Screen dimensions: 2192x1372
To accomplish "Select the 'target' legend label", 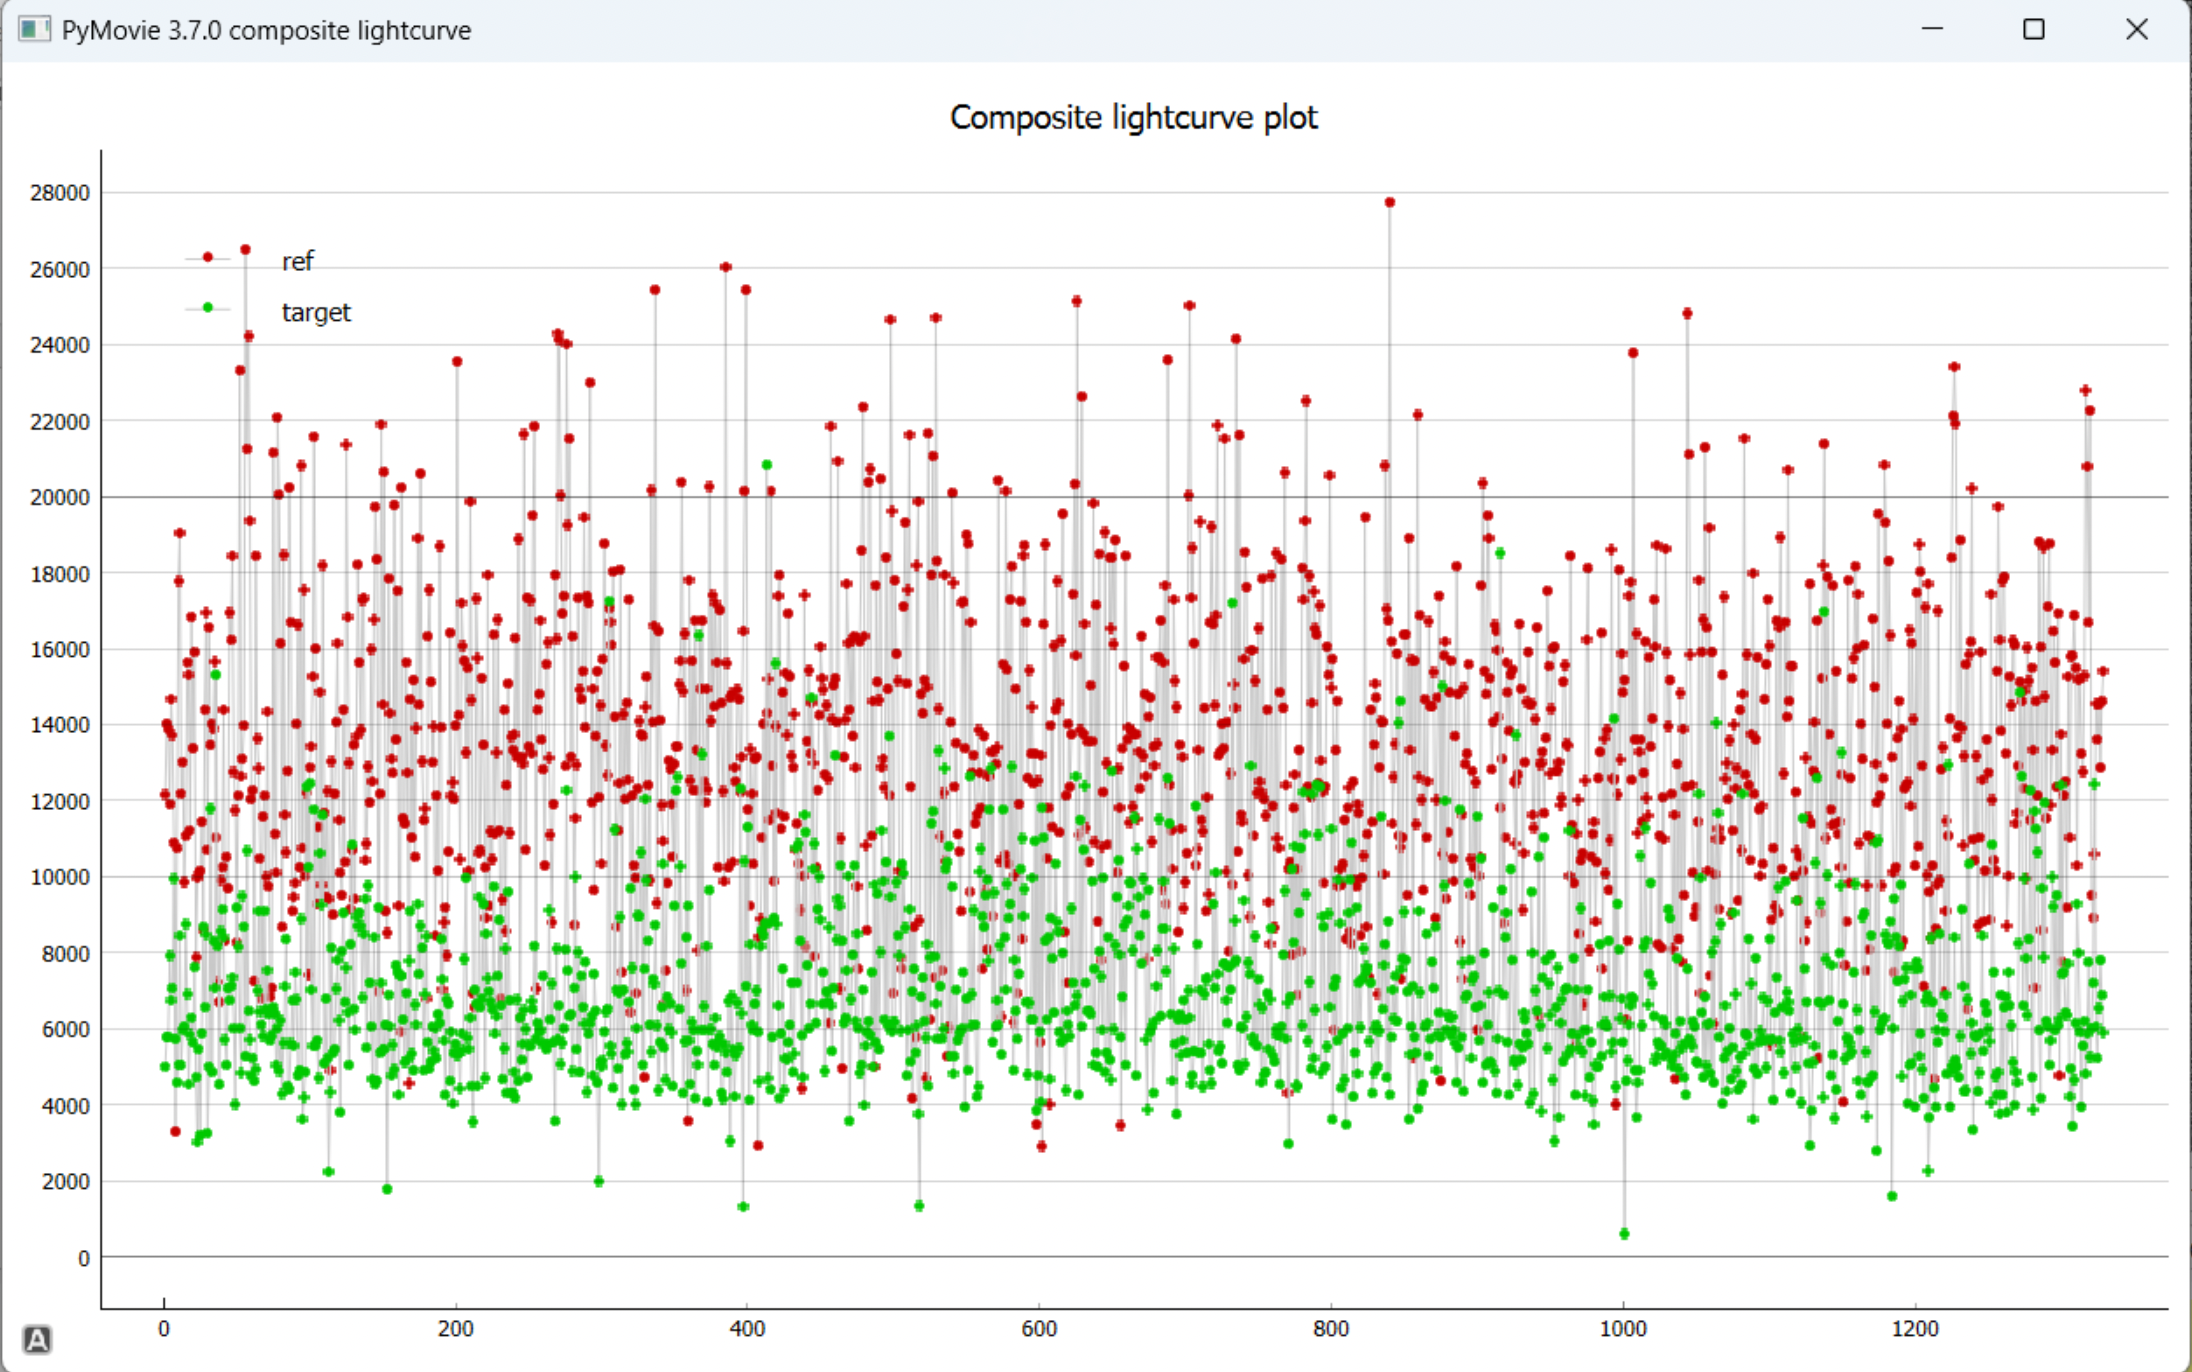I will click(316, 313).
